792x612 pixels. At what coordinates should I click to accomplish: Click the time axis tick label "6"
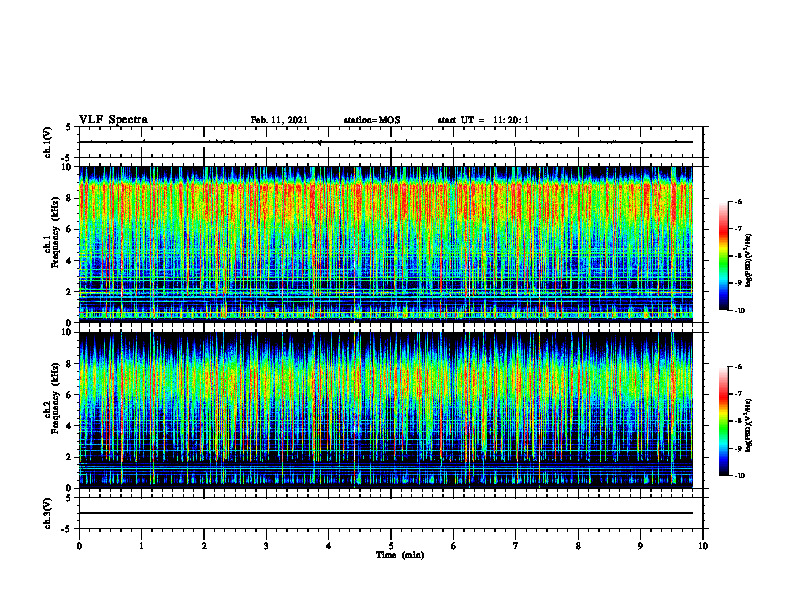click(454, 546)
